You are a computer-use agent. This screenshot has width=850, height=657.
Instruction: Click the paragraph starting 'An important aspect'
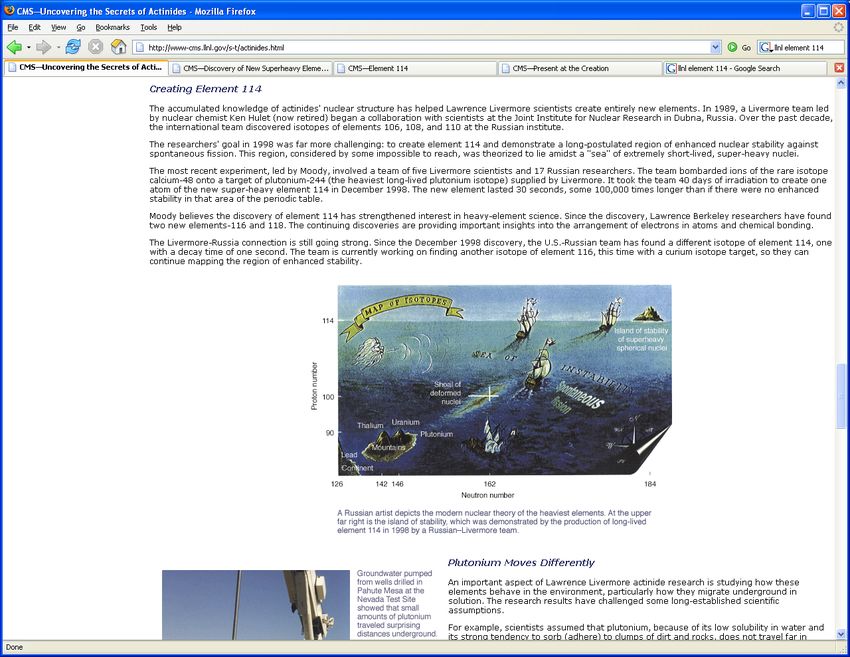coord(623,596)
